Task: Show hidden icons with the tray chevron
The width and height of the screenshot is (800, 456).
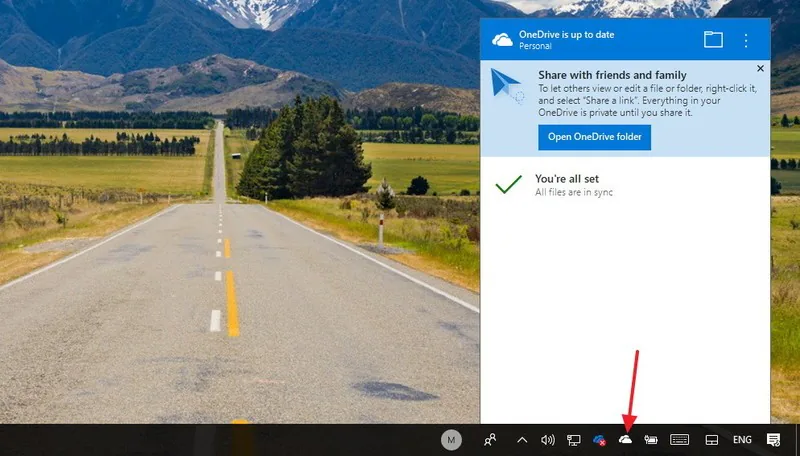Action: [522, 440]
